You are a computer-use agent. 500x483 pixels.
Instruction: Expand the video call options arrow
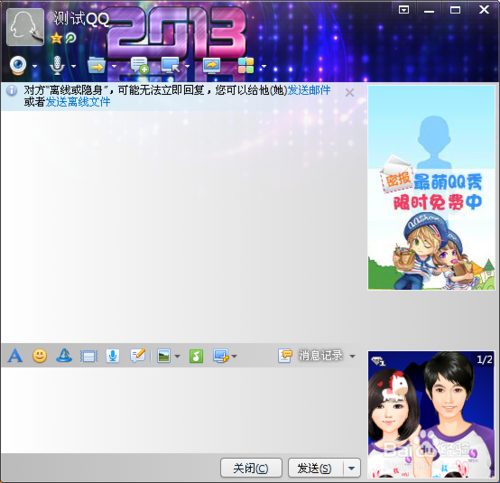(35, 66)
